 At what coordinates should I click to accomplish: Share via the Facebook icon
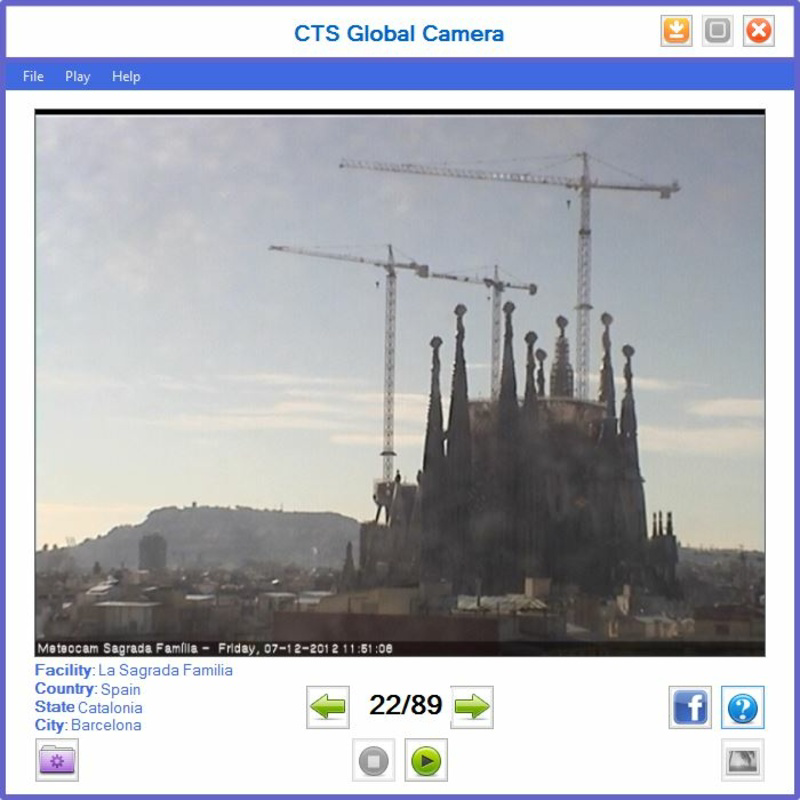click(690, 707)
